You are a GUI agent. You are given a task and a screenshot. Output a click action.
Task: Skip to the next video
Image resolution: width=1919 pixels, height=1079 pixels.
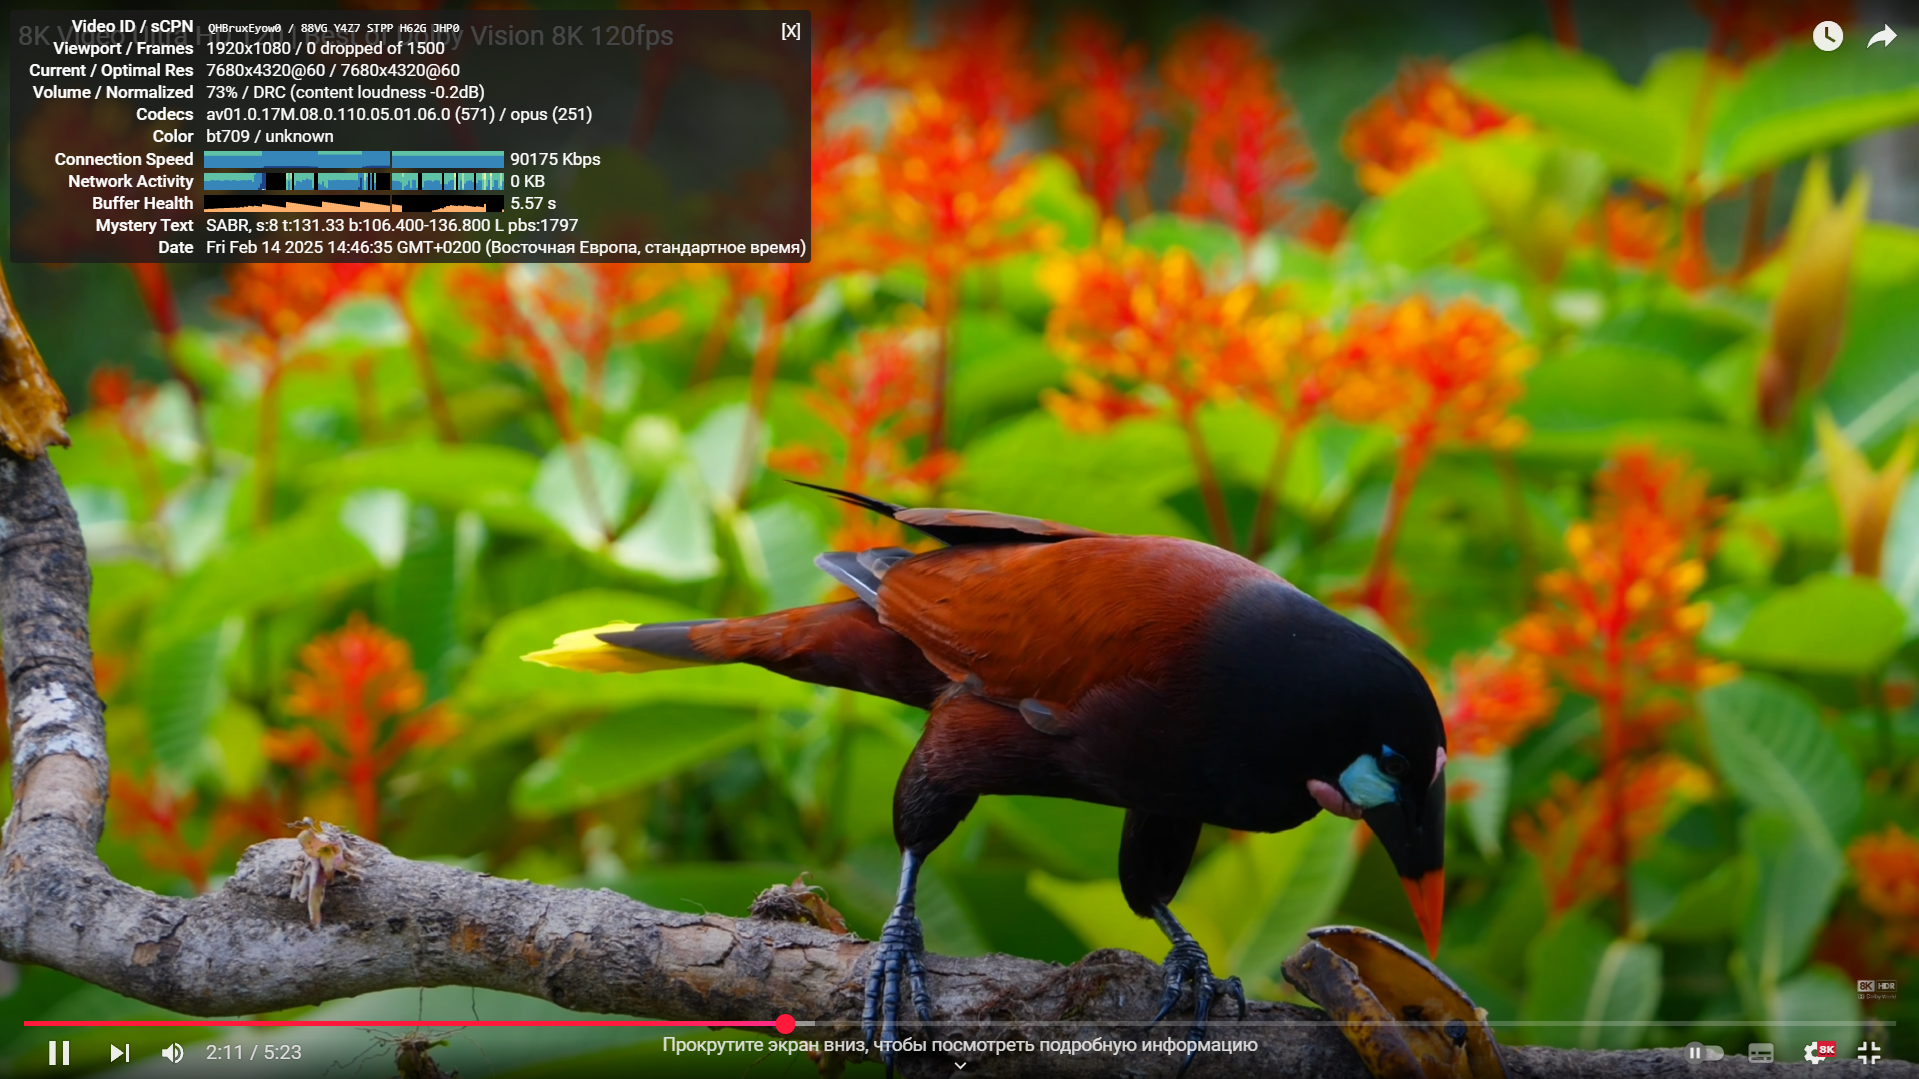(120, 1052)
